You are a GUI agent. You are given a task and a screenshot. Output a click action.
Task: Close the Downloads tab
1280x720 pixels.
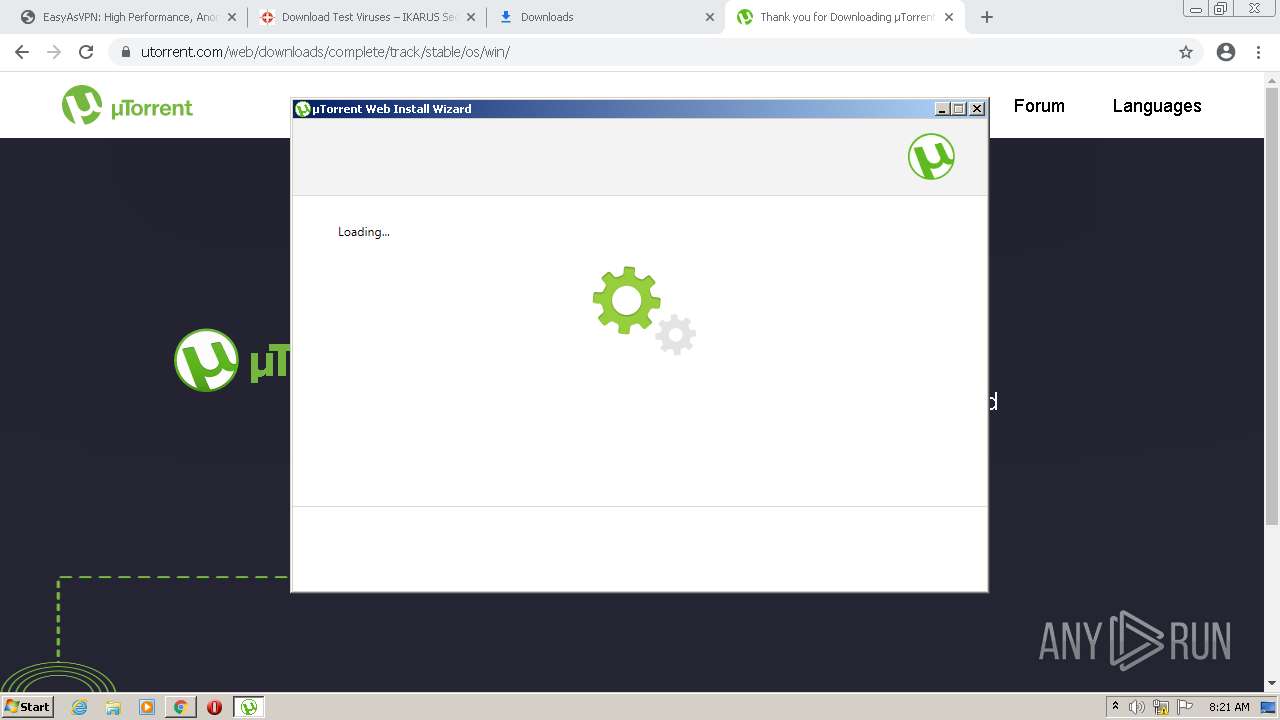pyautogui.click(x=710, y=17)
